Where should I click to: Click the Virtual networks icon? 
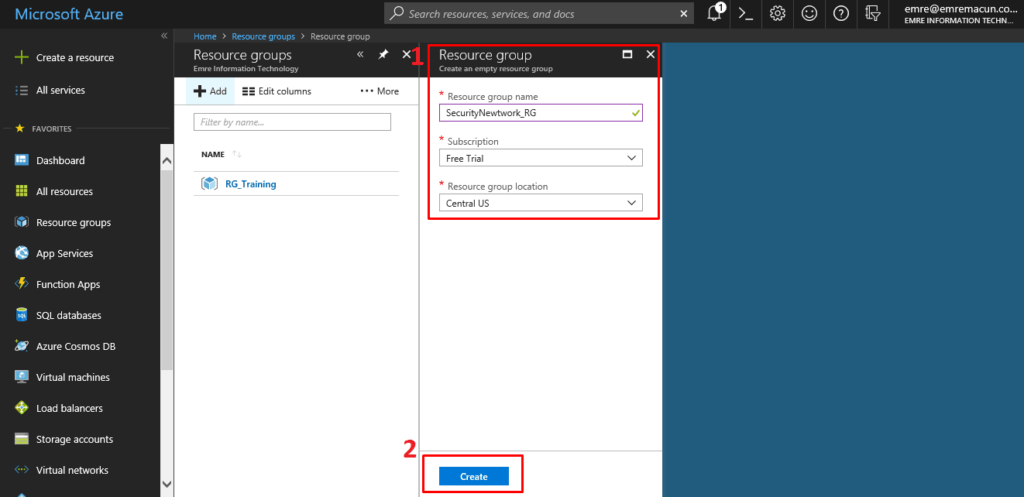[x=22, y=470]
